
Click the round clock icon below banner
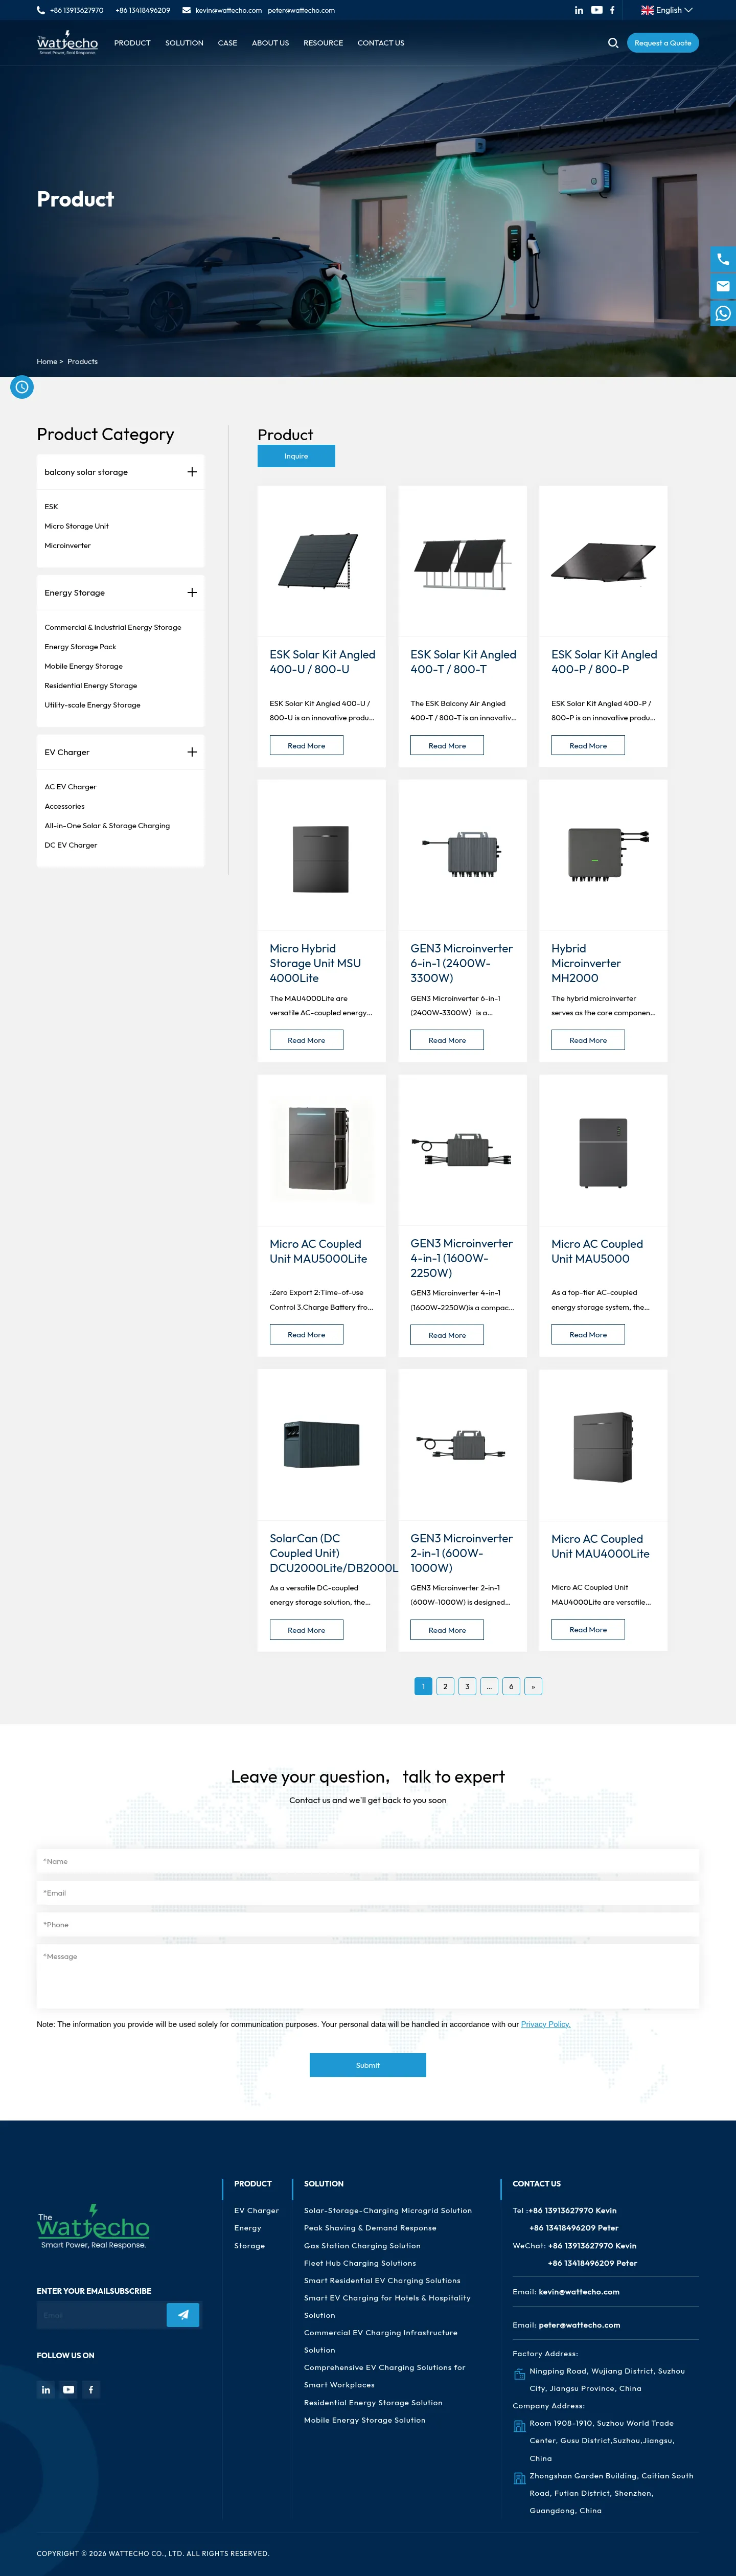(x=22, y=387)
